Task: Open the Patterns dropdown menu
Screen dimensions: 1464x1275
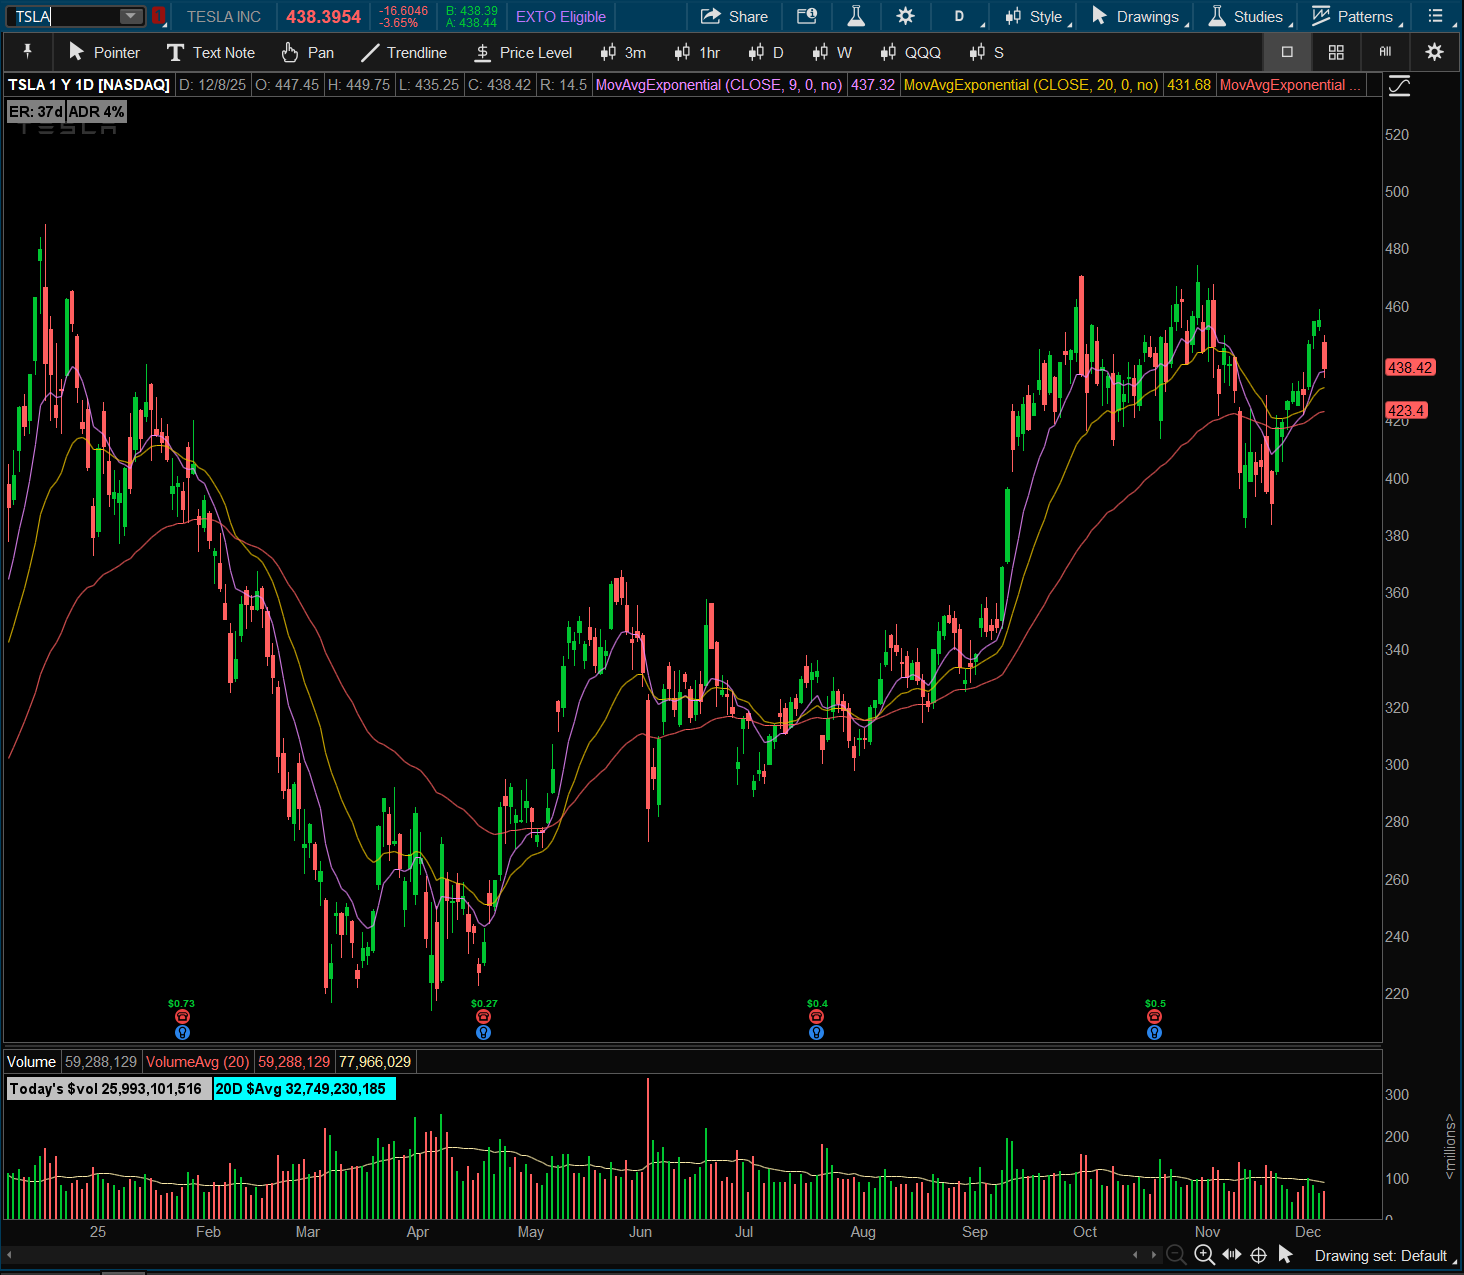Action: (x=1356, y=16)
